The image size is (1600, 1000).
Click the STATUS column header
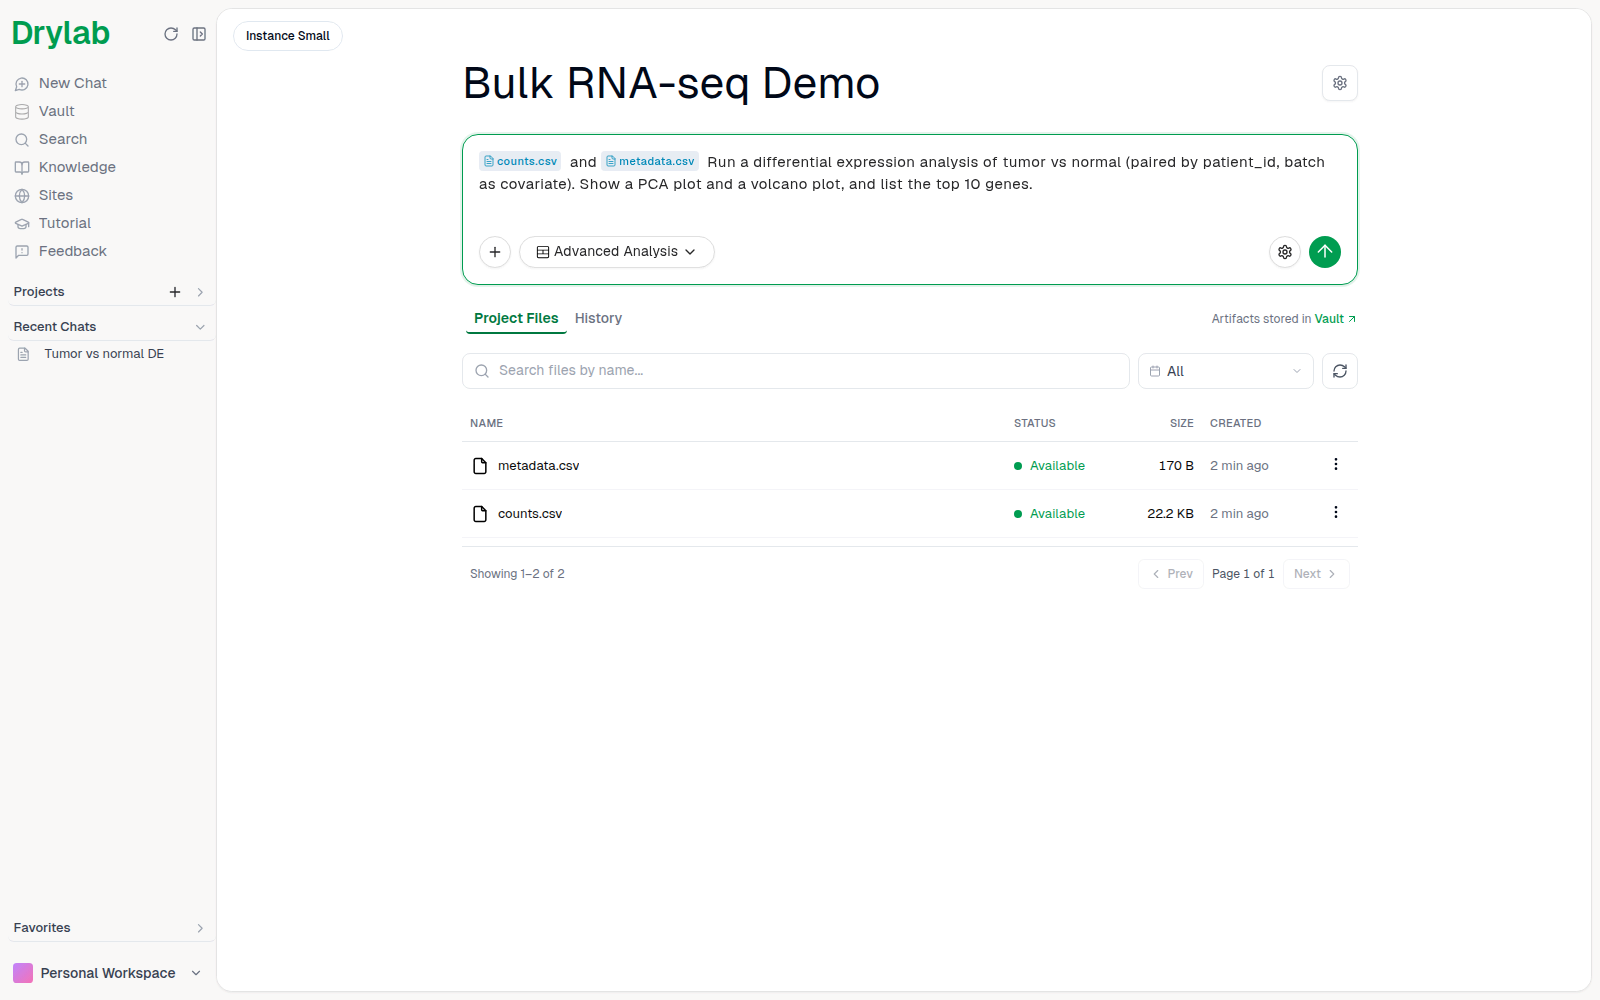[1035, 423]
